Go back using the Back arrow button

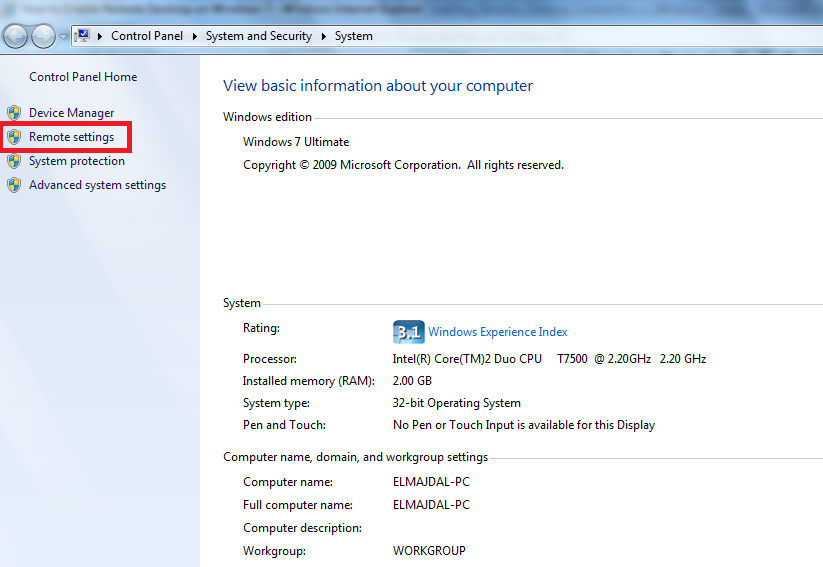tap(15, 37)
